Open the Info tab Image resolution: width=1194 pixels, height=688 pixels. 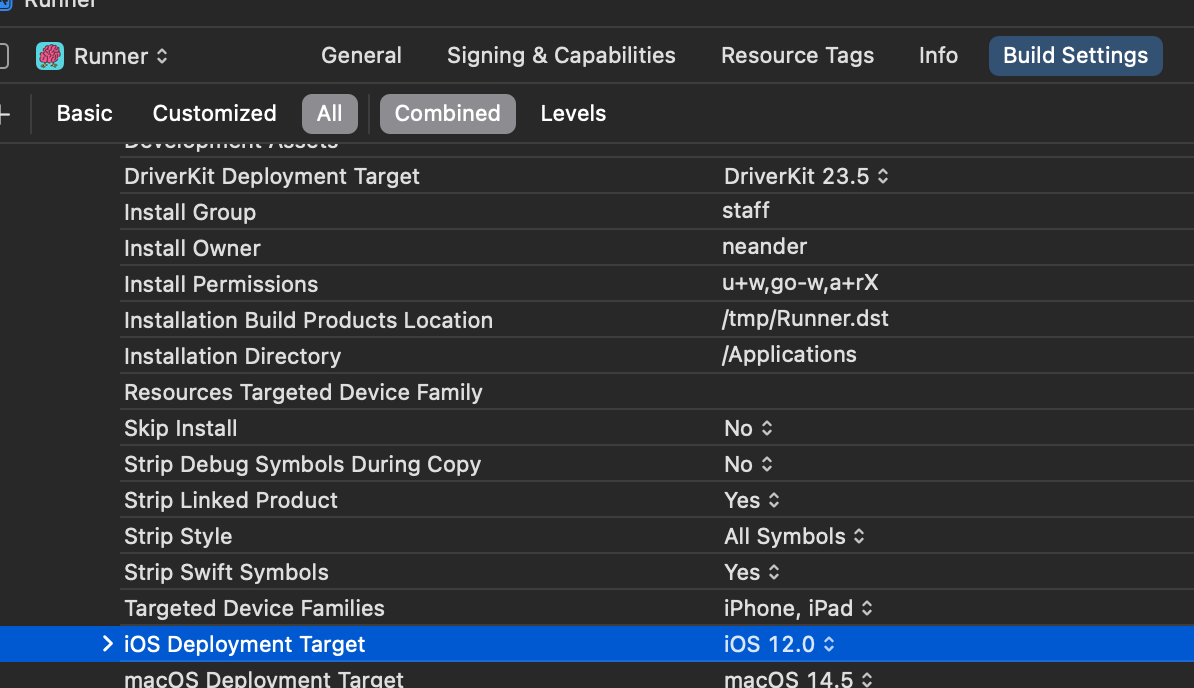[x=938, y=56]
